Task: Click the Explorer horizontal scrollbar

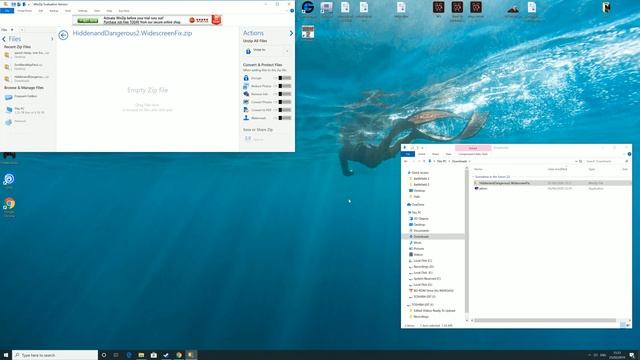Action: (x=545, y=320)
